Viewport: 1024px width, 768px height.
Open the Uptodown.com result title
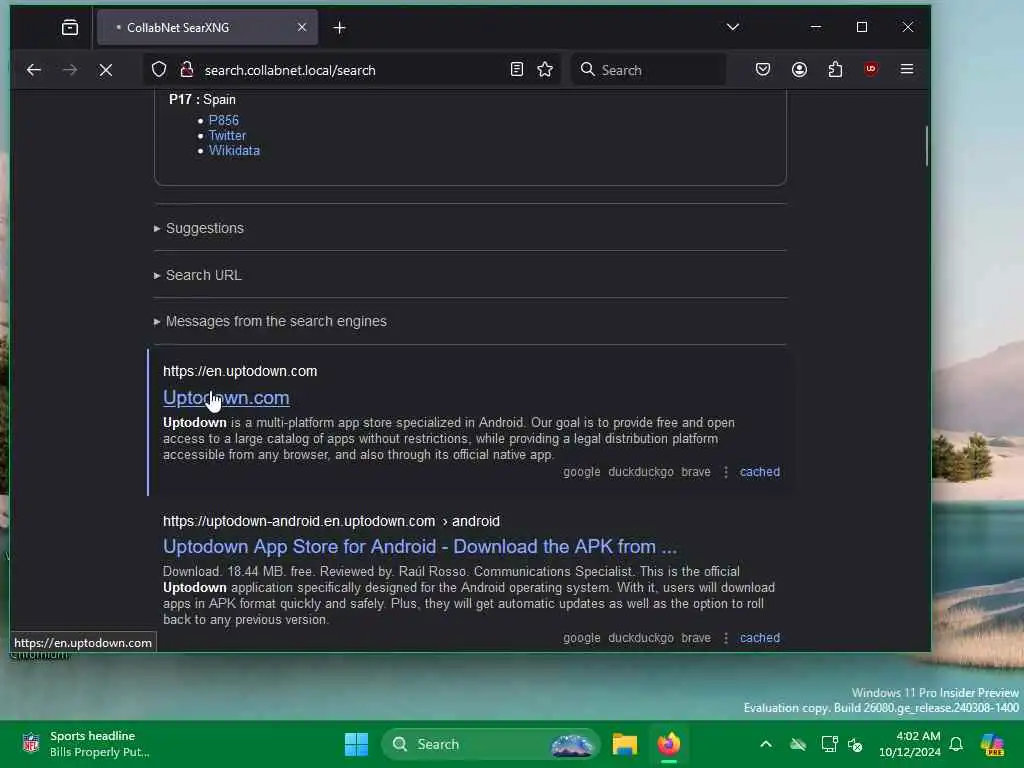226,398
